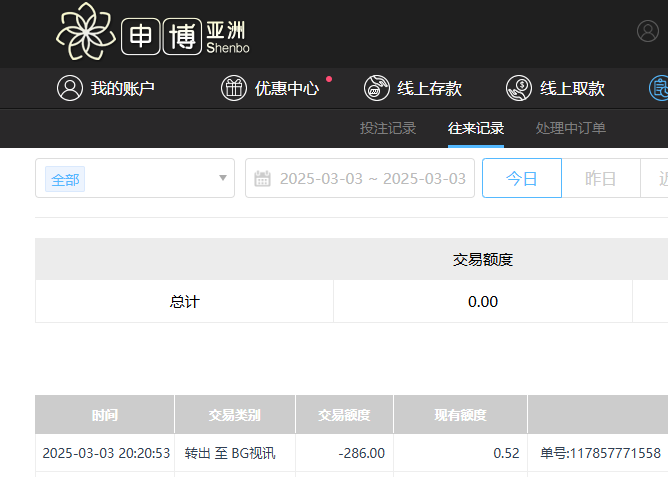Select the 今日 filter button
This screenshot has width=668, height=477.
[x=522, y=178]
